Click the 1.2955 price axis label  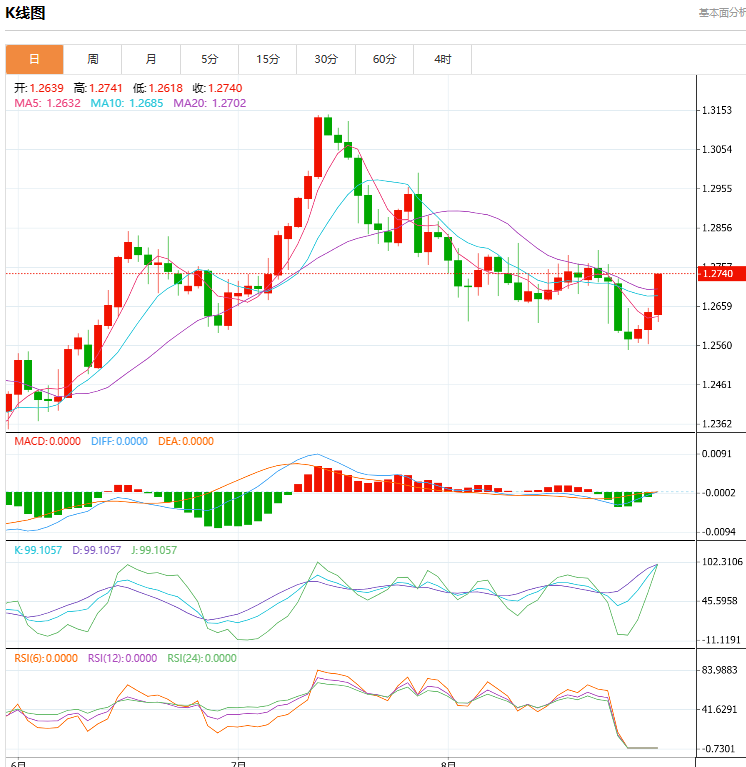[x=717, y=188]
